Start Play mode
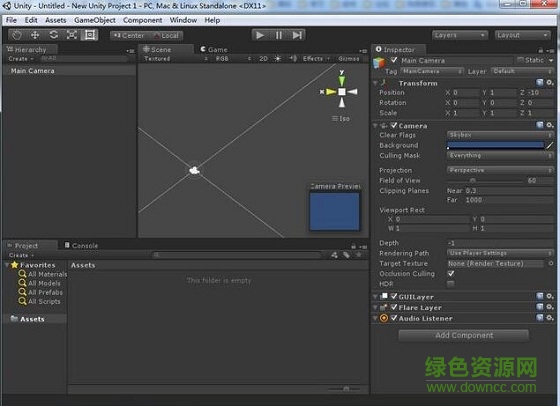This screenshot has height=406, width=560. [x=260, y=35]
